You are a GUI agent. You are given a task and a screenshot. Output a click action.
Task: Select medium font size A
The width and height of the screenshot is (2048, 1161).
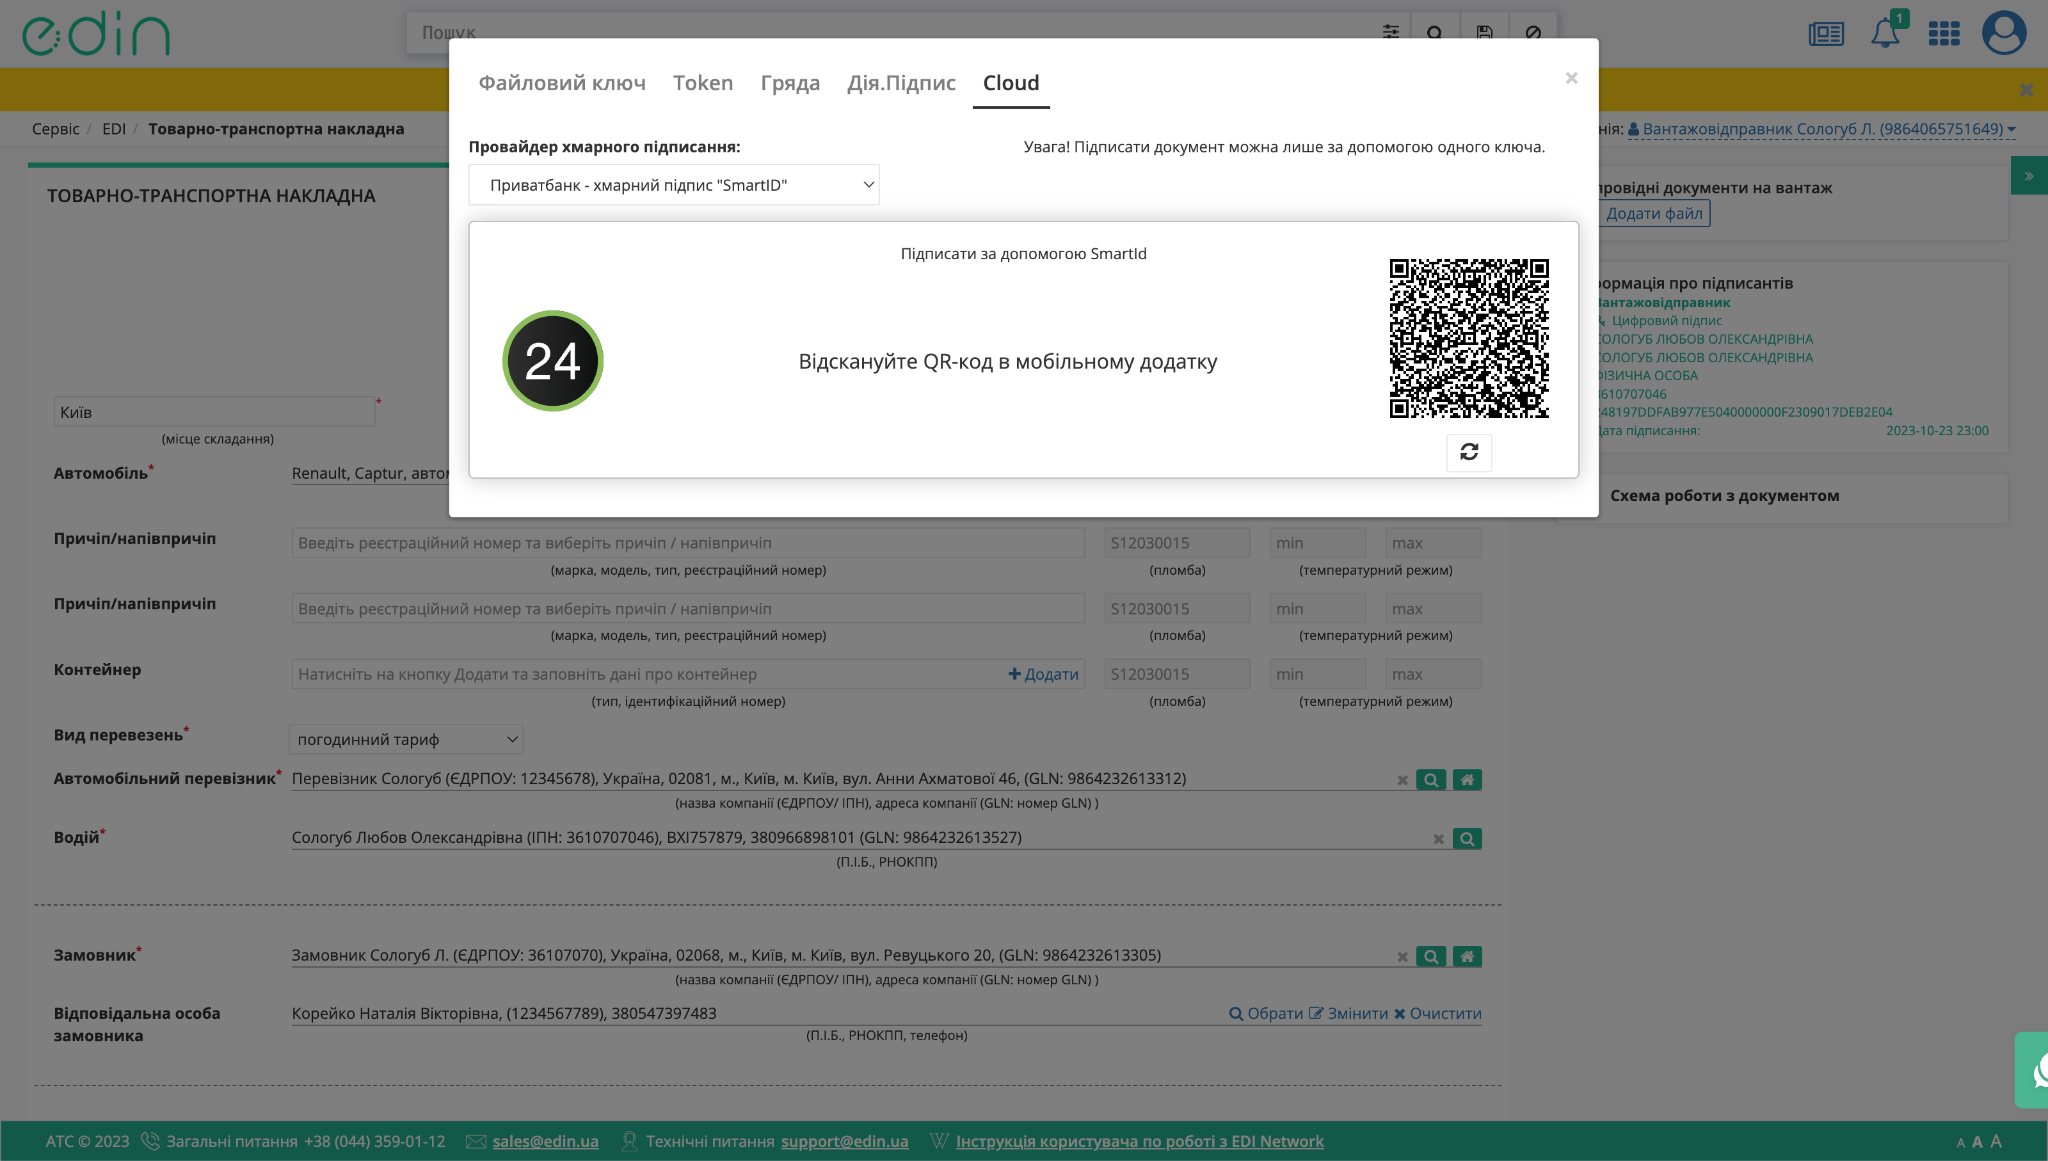pos(1977,1142)
